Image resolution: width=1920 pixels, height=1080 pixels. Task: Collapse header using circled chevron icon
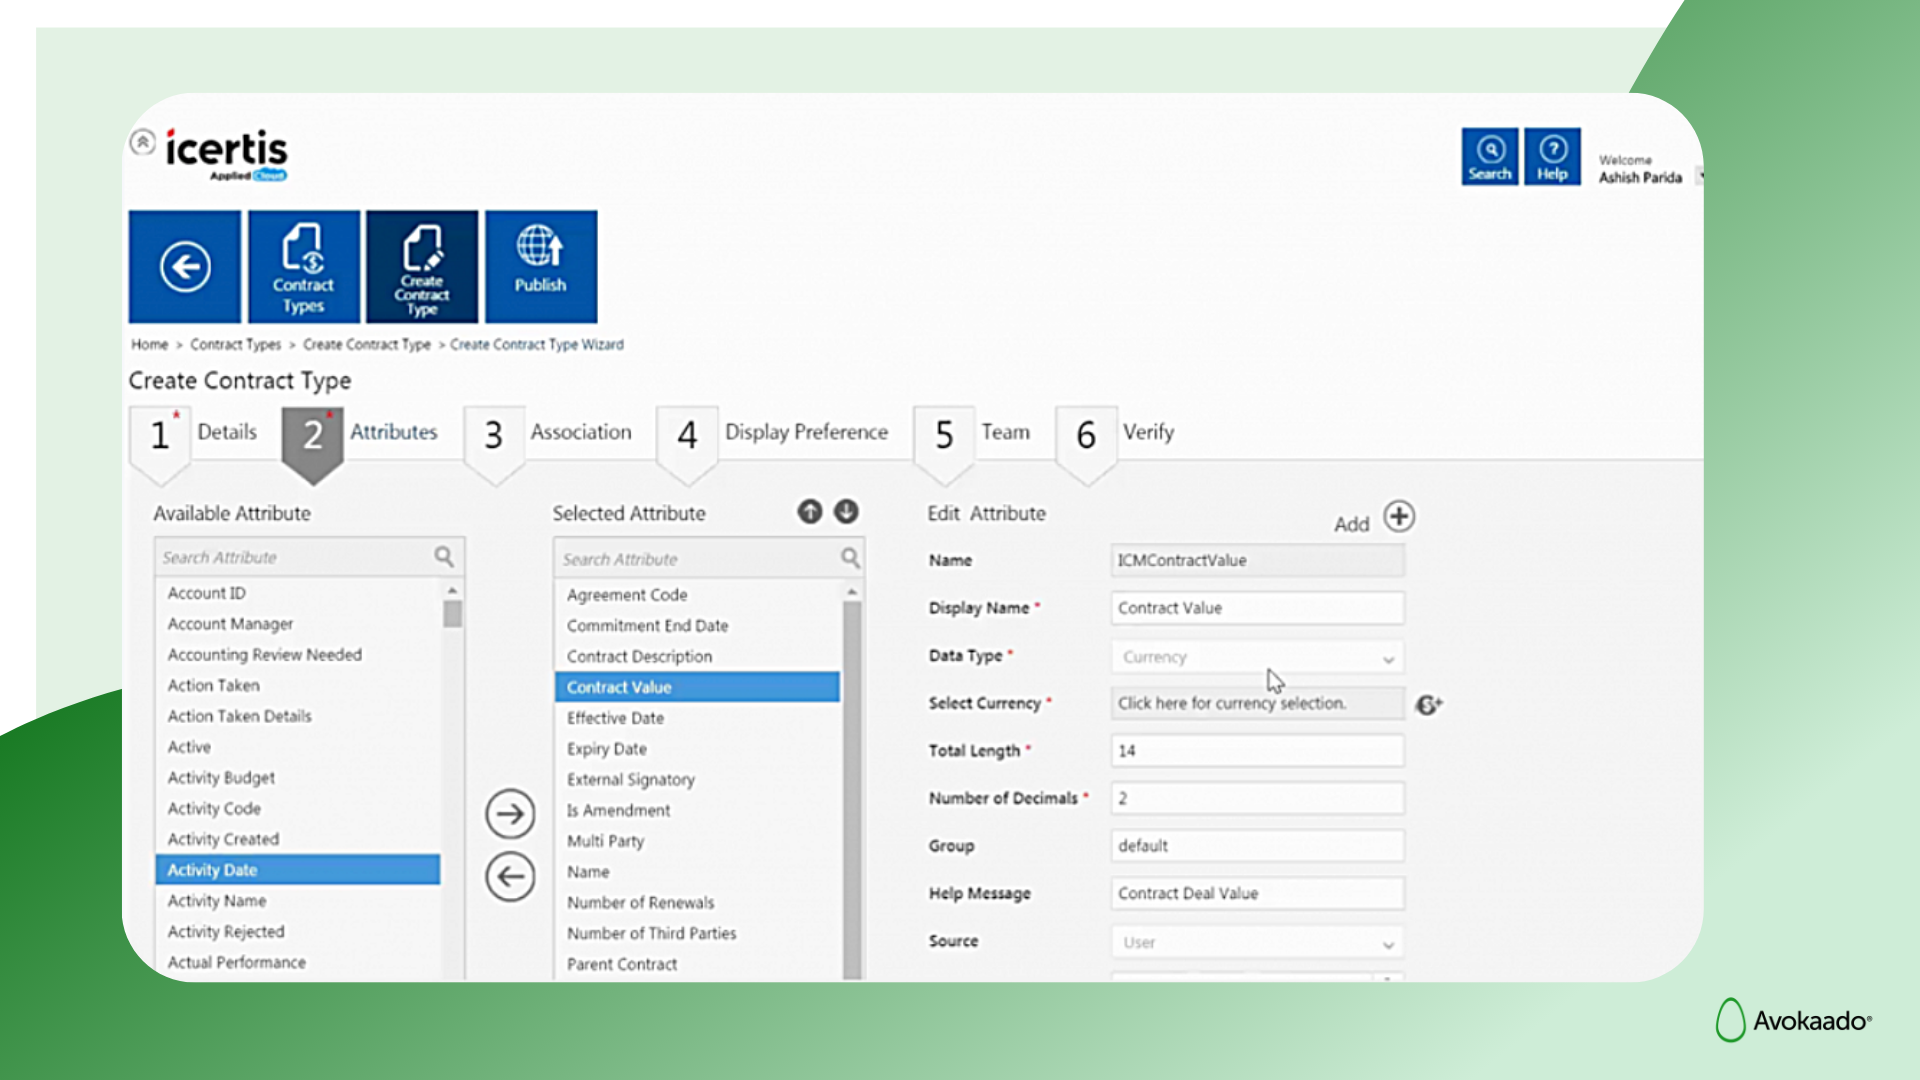tap(143, 142)
